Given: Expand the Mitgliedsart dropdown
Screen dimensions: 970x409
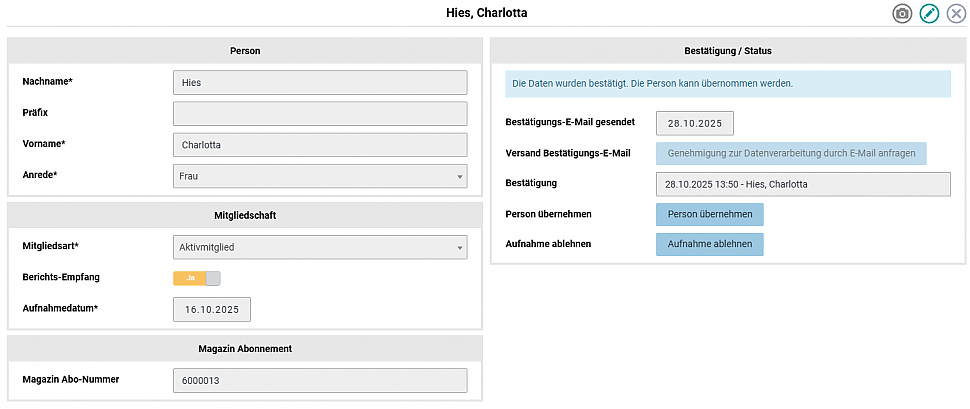Looking at the screenshot, I should pos(320,246).
